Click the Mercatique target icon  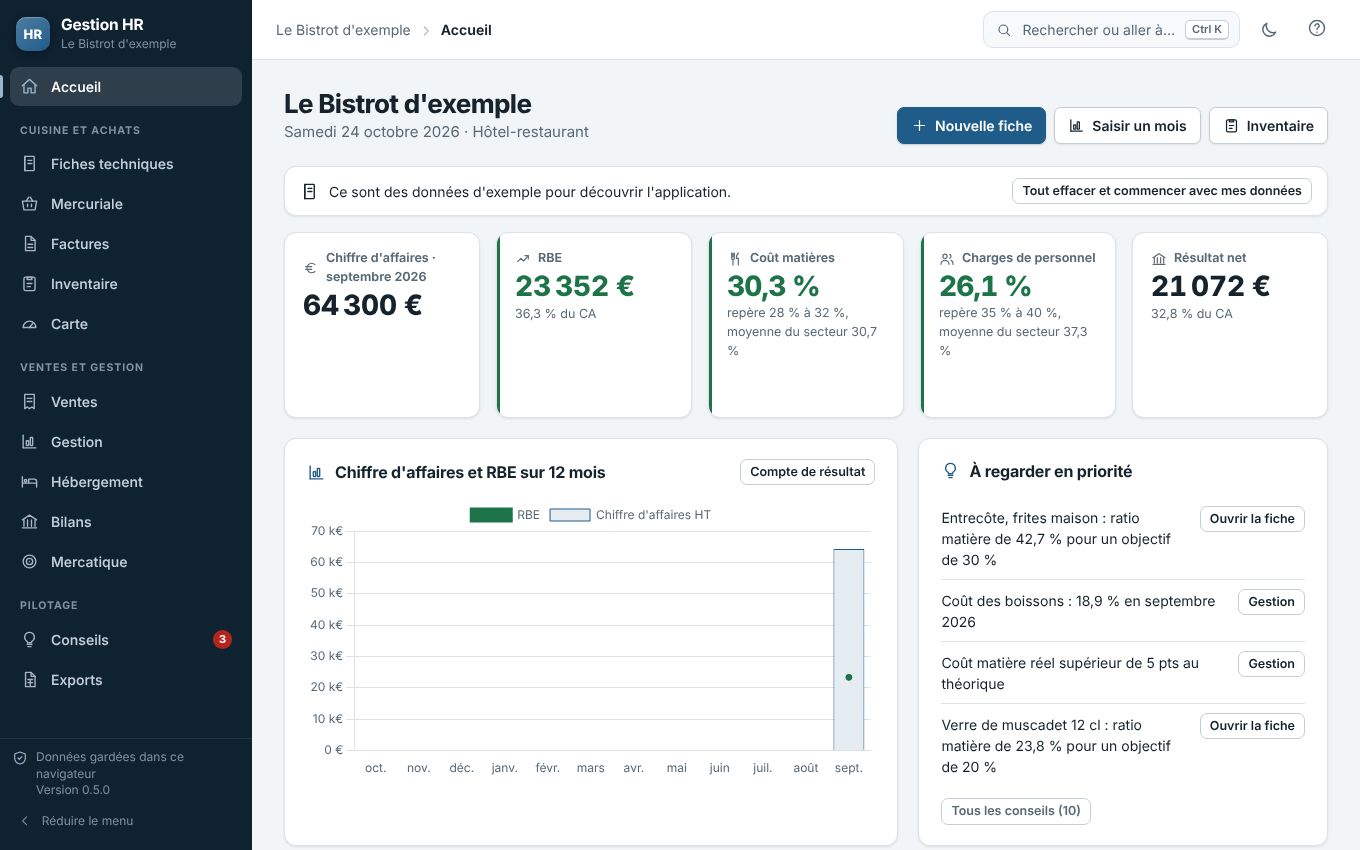point(30,562)
